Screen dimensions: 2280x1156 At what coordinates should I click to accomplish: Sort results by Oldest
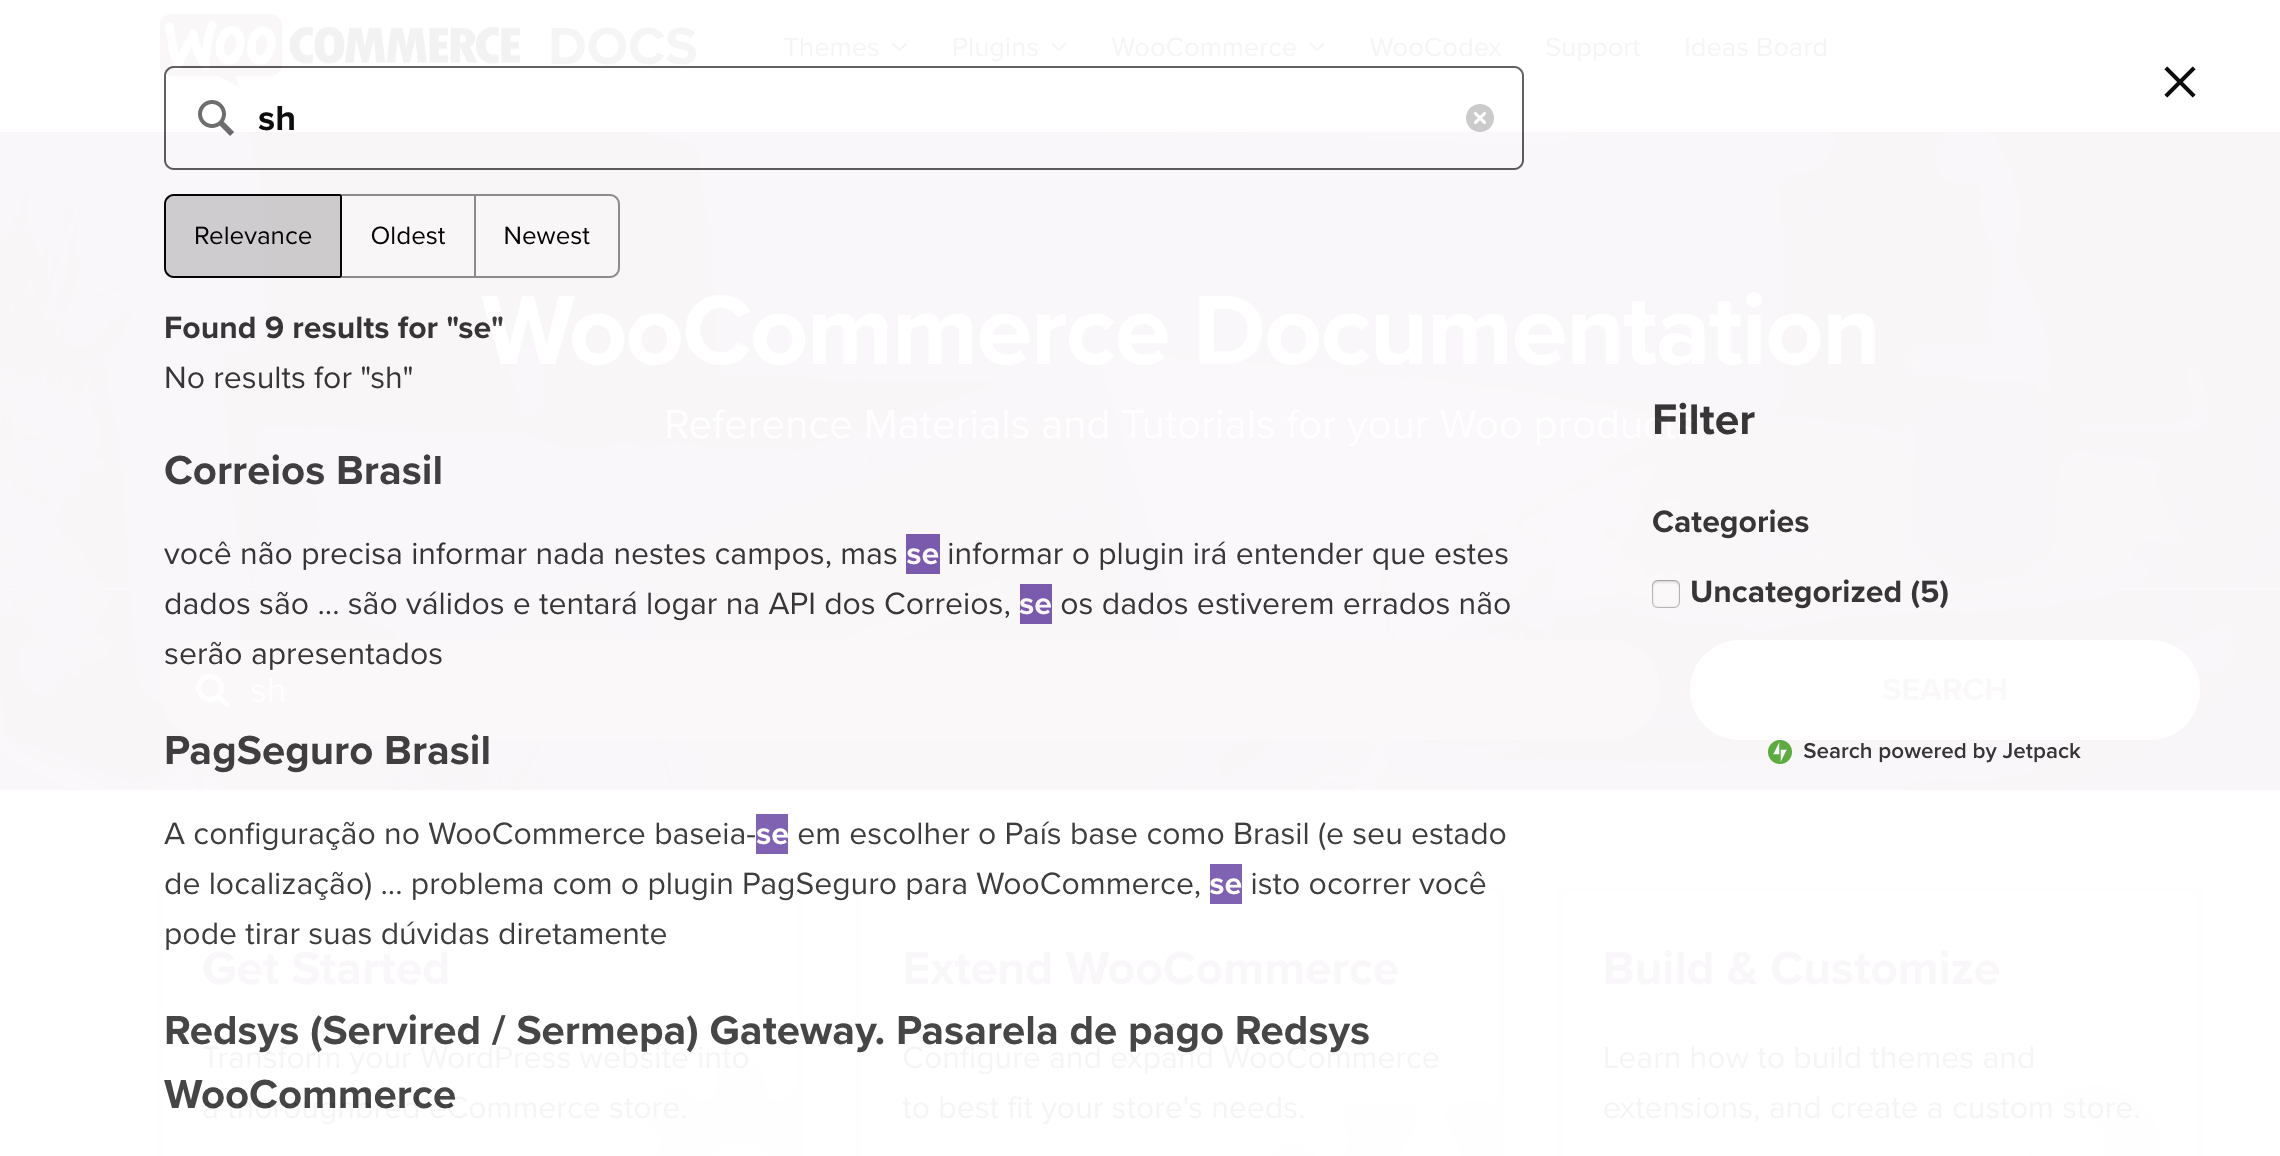pyautogui.click(x=408, y=236)
